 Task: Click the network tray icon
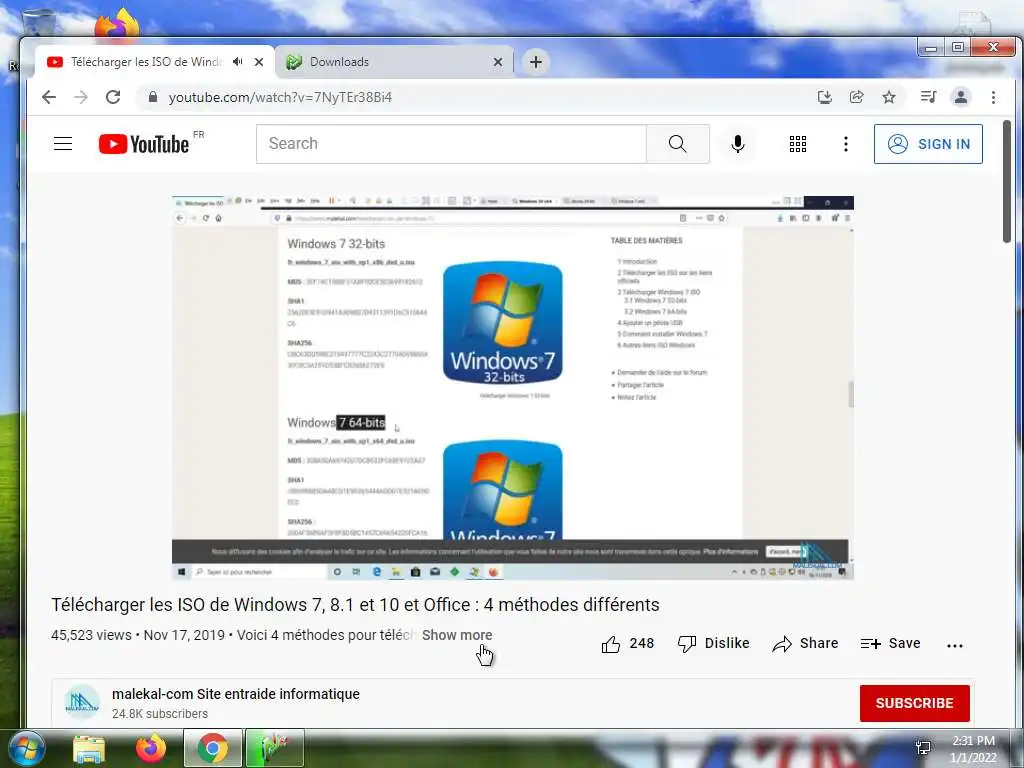923,748
